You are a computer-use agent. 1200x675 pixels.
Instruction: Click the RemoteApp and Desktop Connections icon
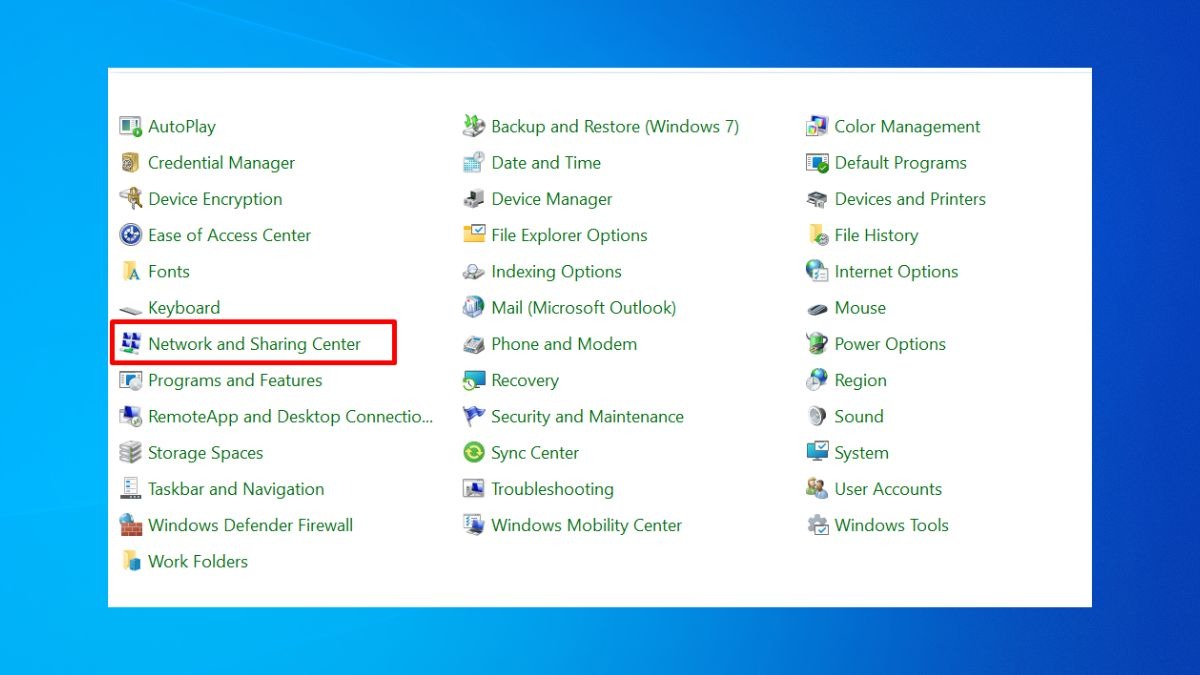pyautogui.click(x=131, y=416)
